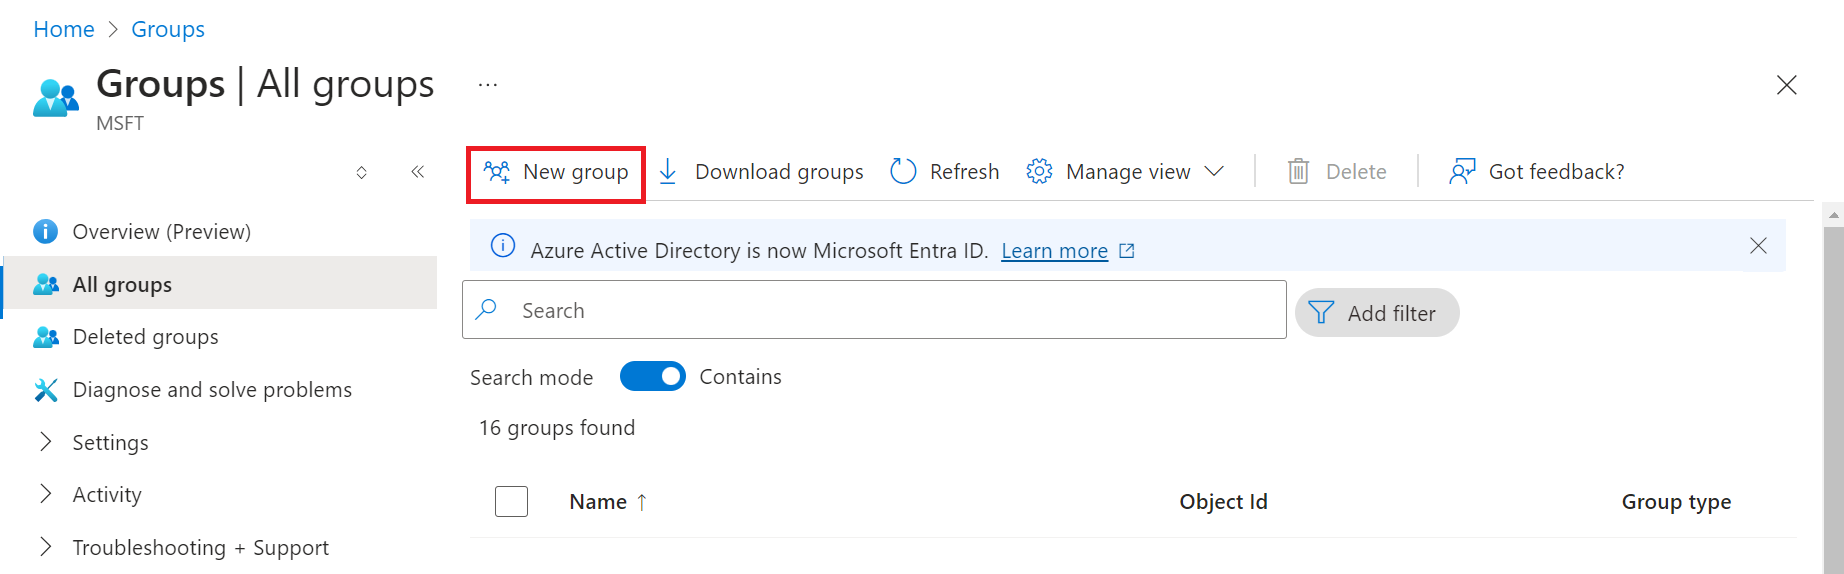Expand Troubleshooting + Support section
The height and width of the screenshot is (574, 1844).
coord(46,547)
